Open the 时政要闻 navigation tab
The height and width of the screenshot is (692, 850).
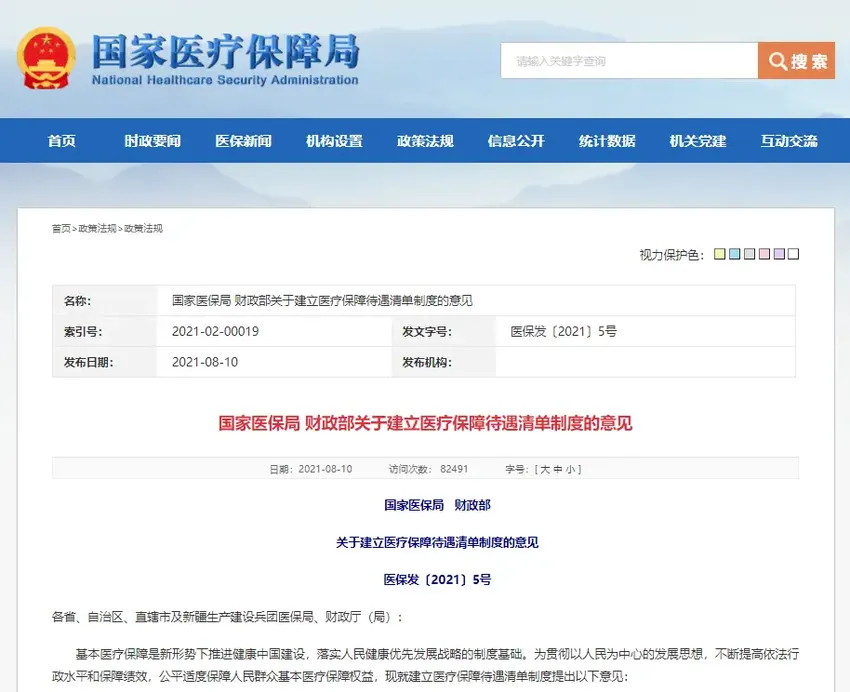click(x=152, y=141)
